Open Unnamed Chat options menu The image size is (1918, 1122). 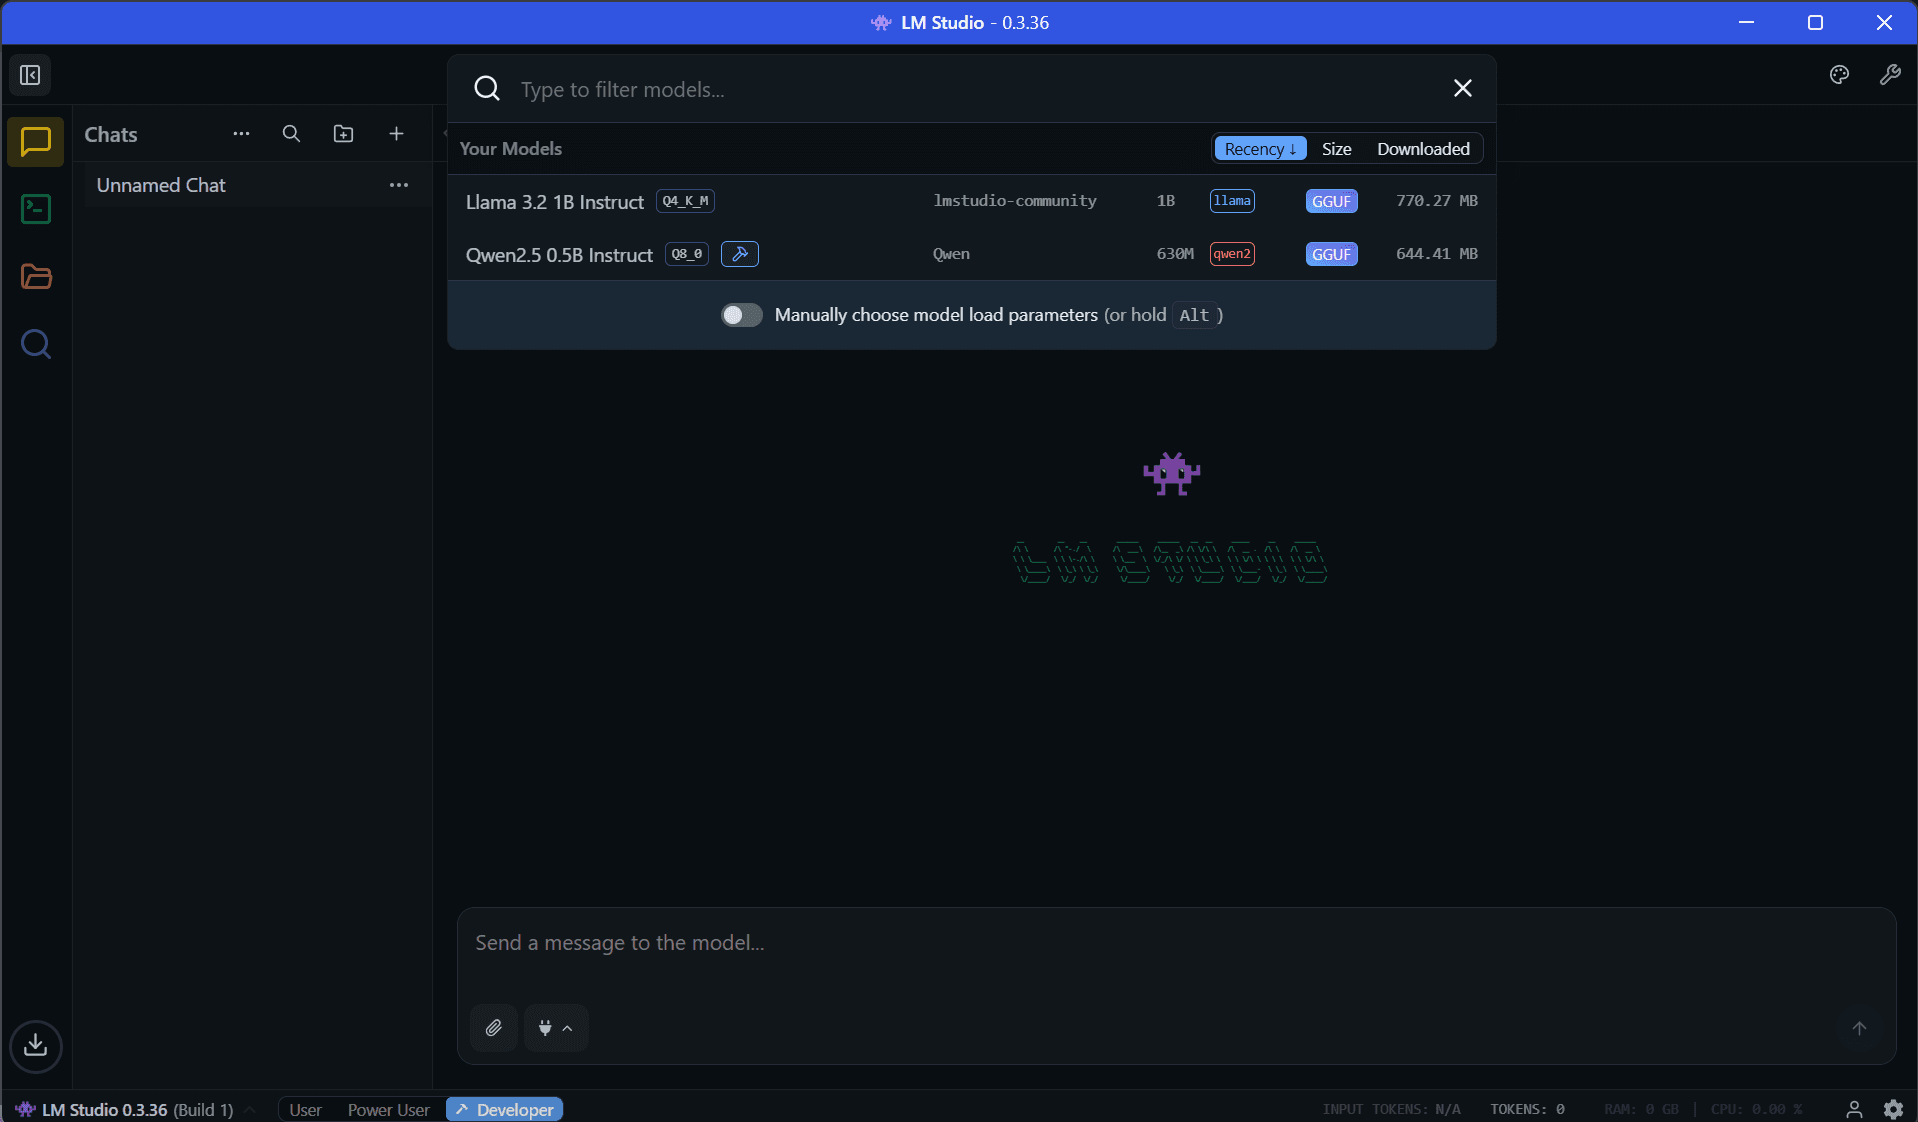tap(399, 185)
